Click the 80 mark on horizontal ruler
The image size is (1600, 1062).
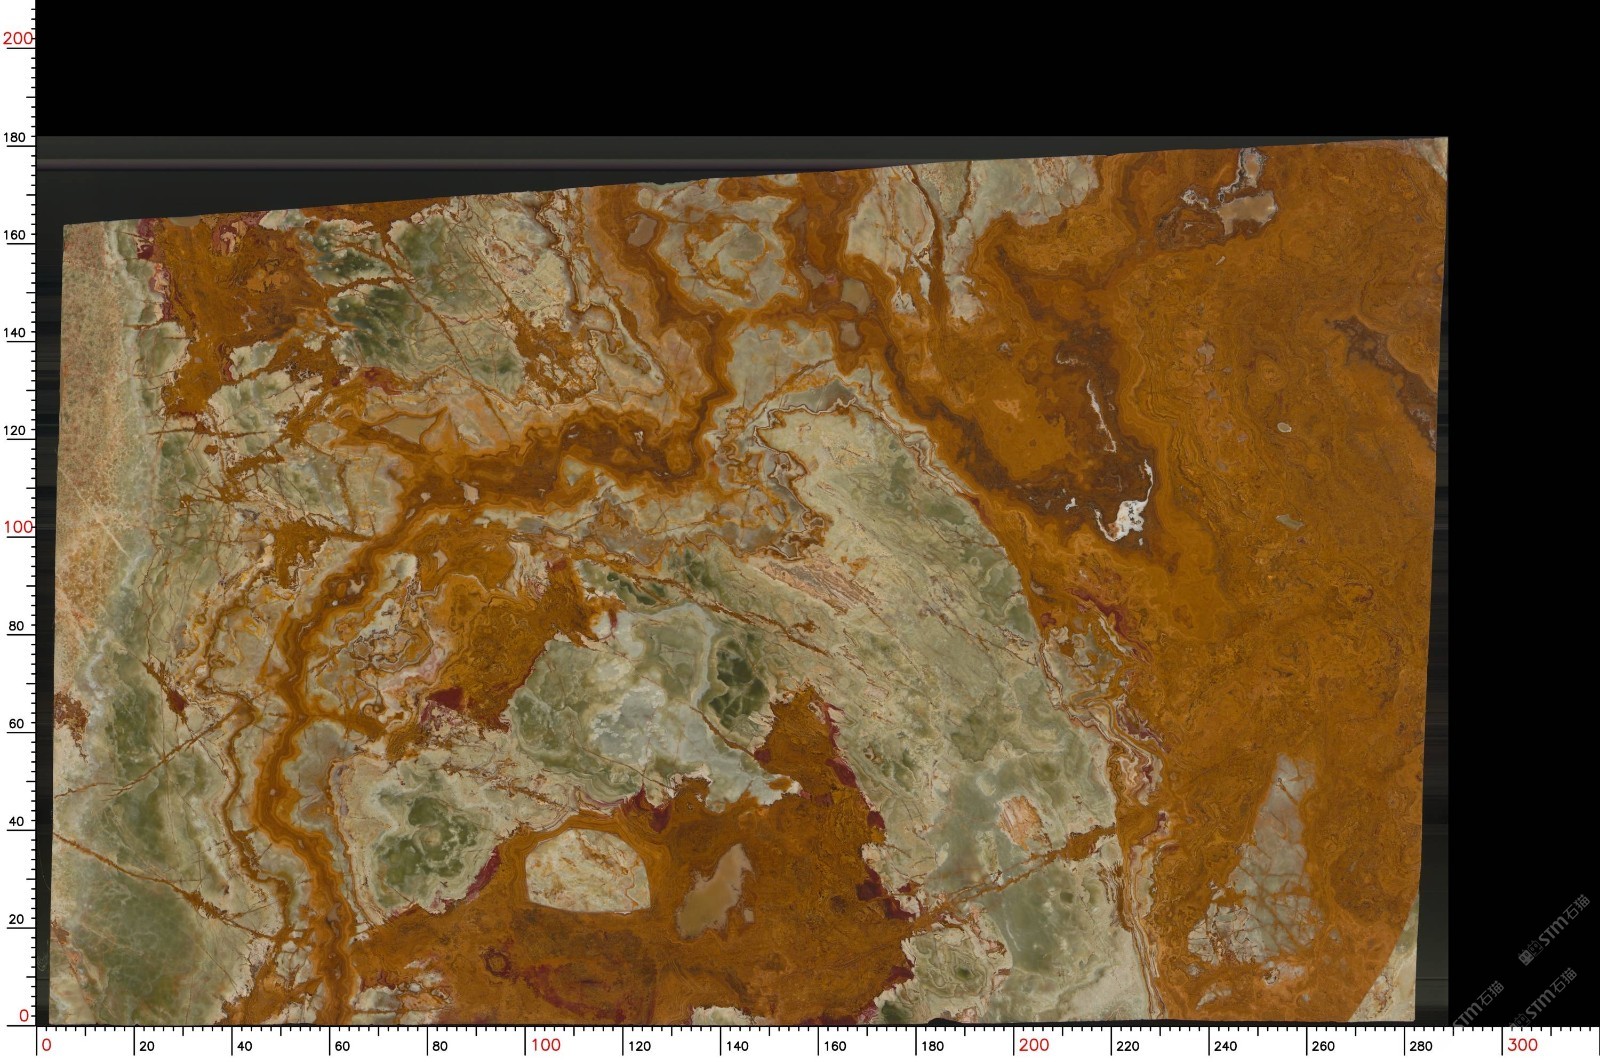coord(439,1046)
